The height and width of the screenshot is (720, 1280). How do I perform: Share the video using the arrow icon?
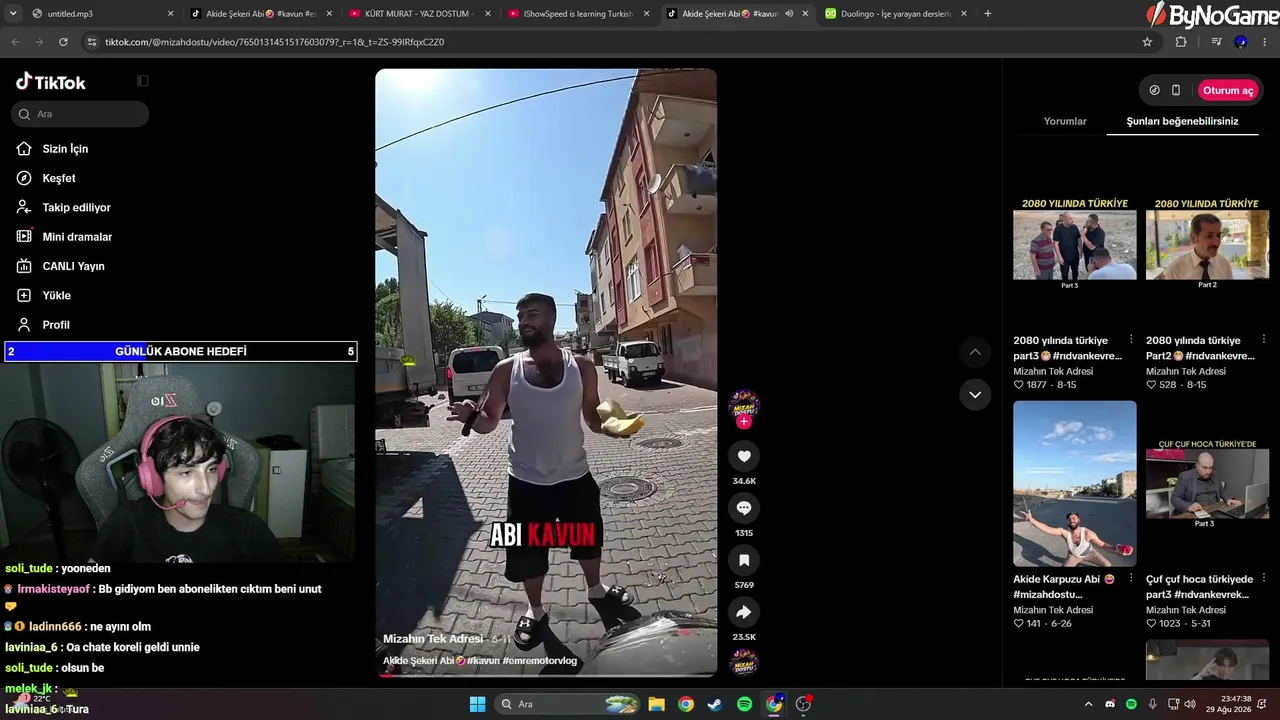pyautogui.click(x=744, y=612)
